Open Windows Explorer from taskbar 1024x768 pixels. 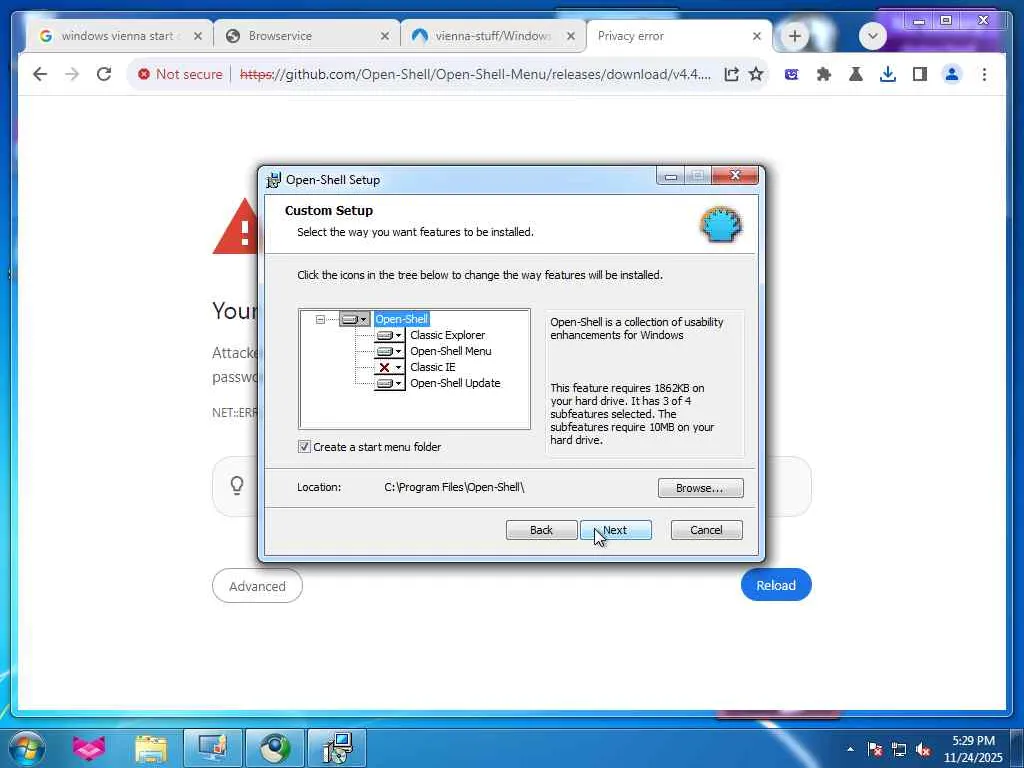[151, 748]
